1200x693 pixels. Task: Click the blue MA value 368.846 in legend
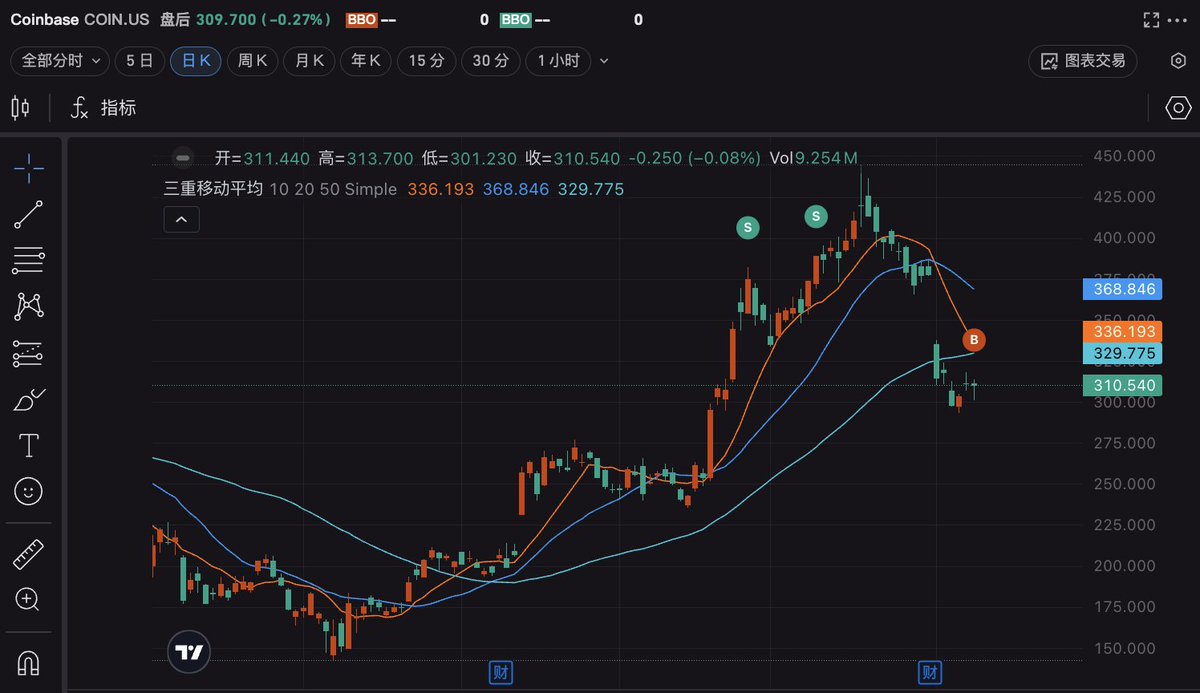coord(516,188)
